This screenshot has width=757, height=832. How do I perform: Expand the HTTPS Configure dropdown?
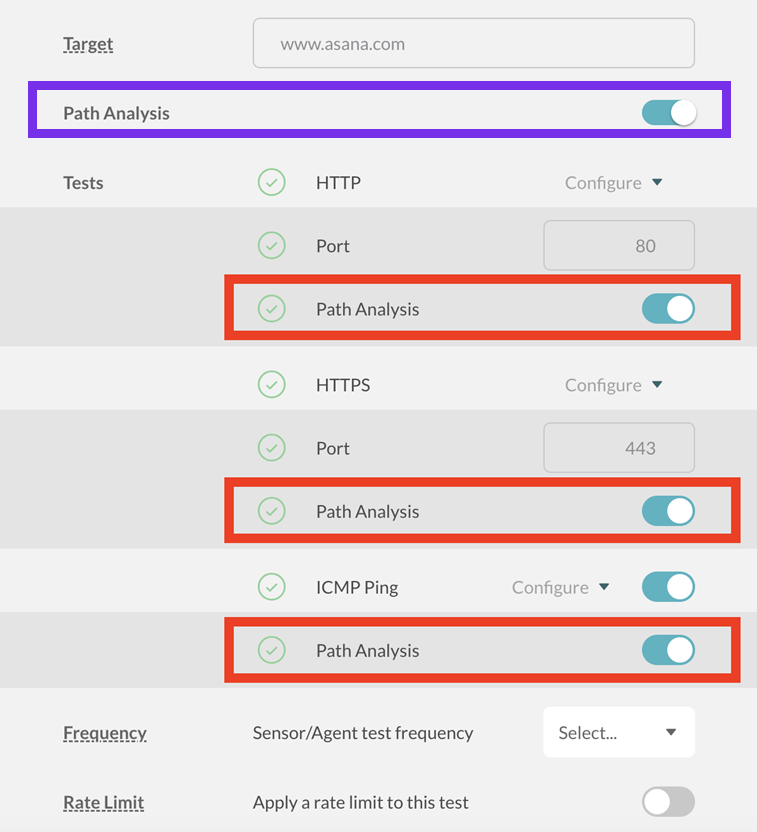click(x=613, y=385)
